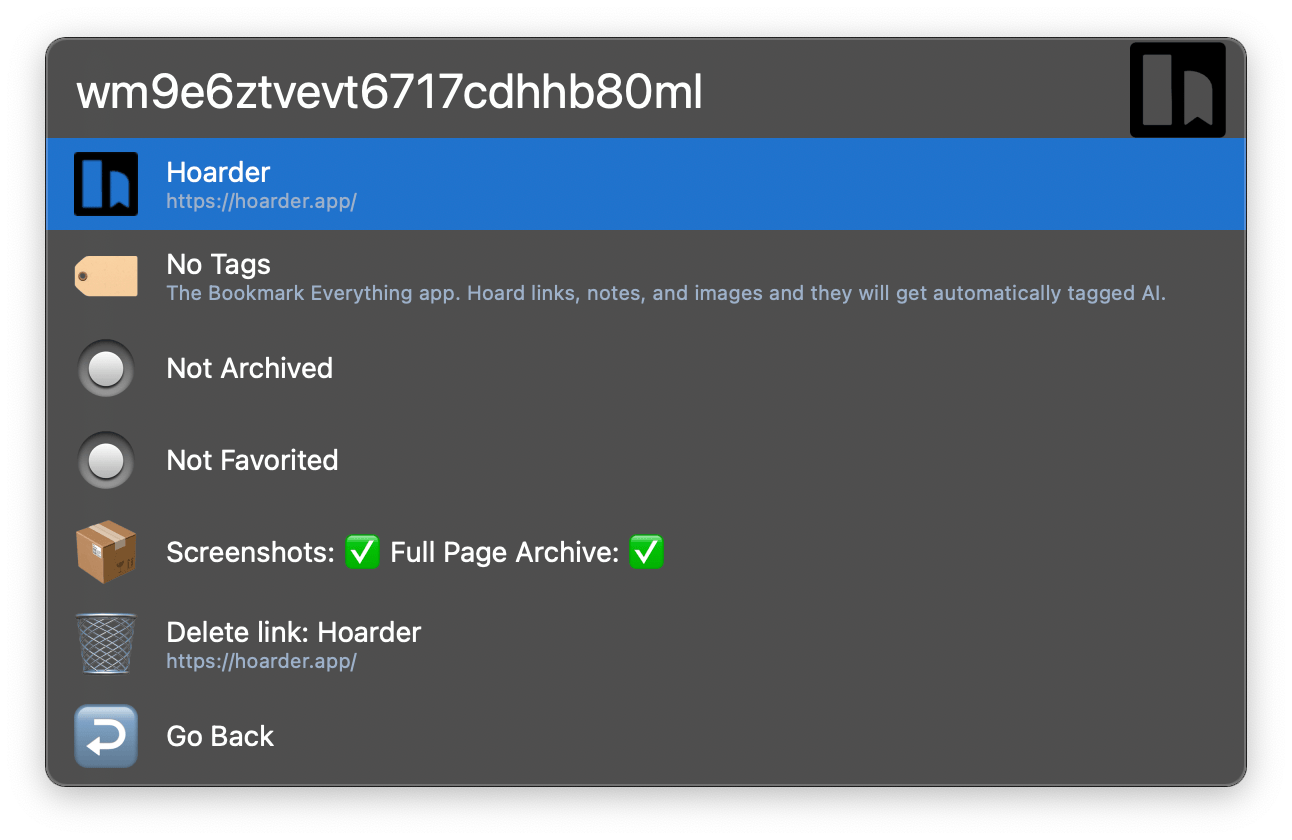
Task: Click the tan tag icon
Action: (106, 276)
